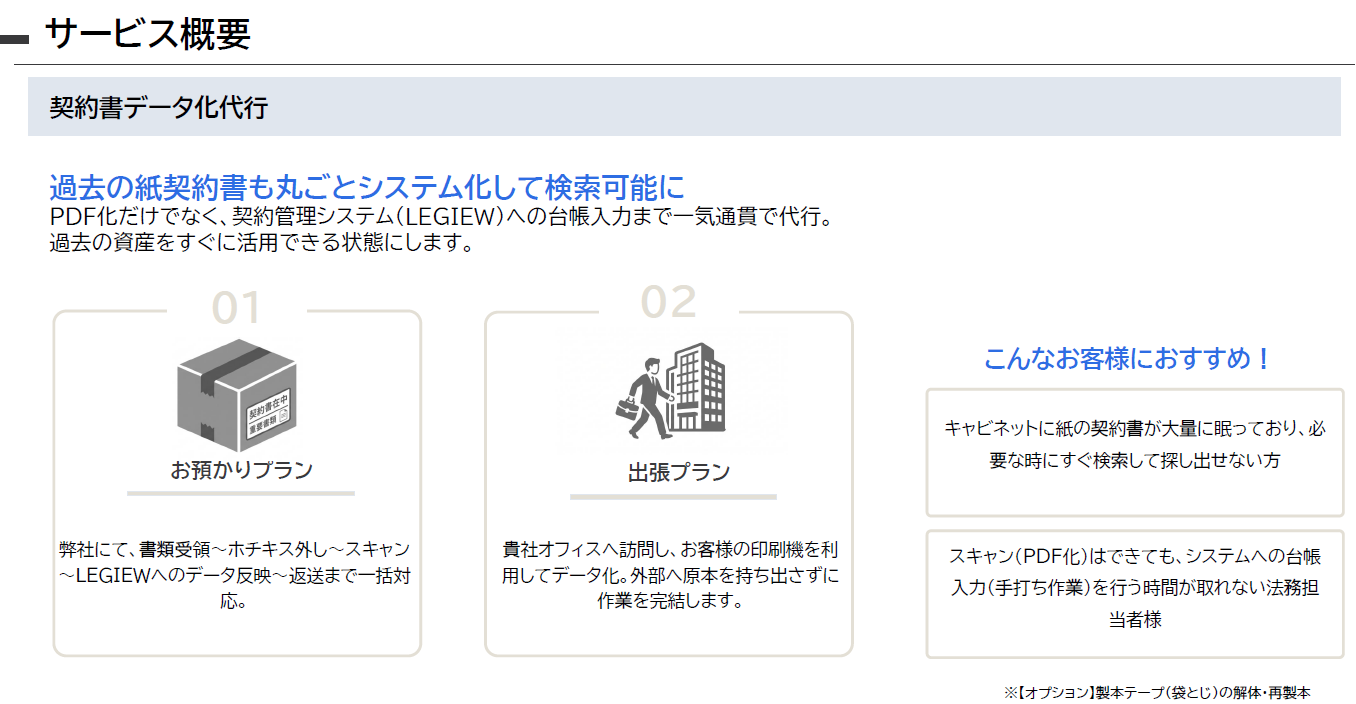1356x704 pixels.
Task: Click the businessman walking to building icon
Action: pos(669,390)
